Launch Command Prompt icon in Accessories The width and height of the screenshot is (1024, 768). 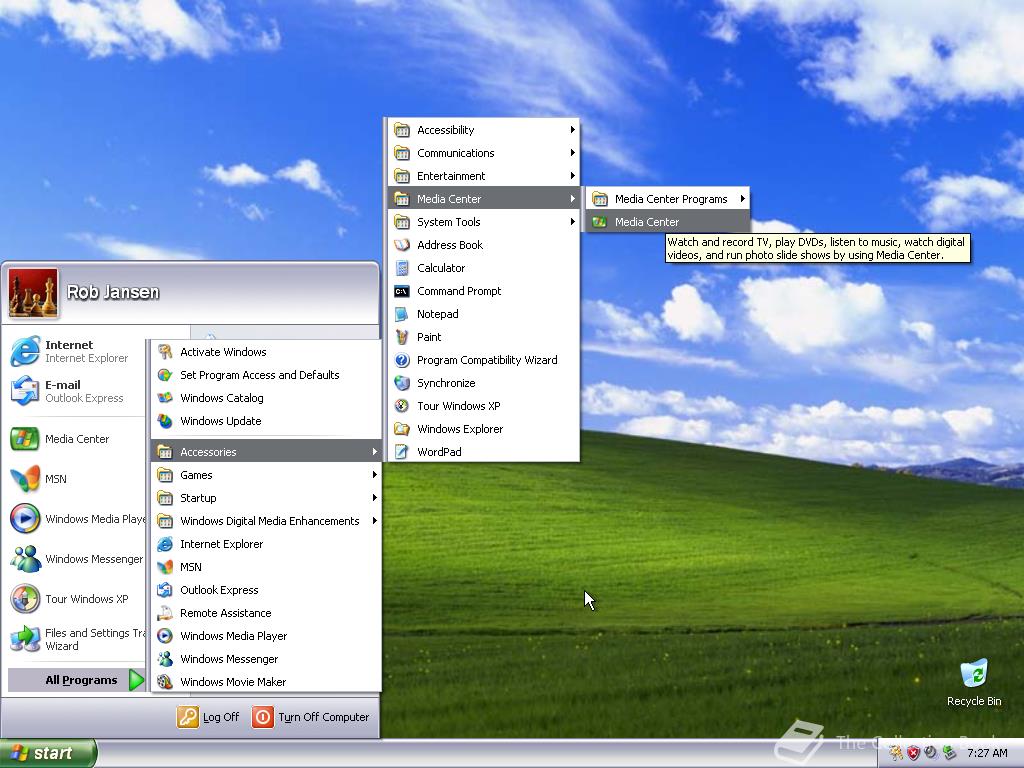click(x=402, y=291)
